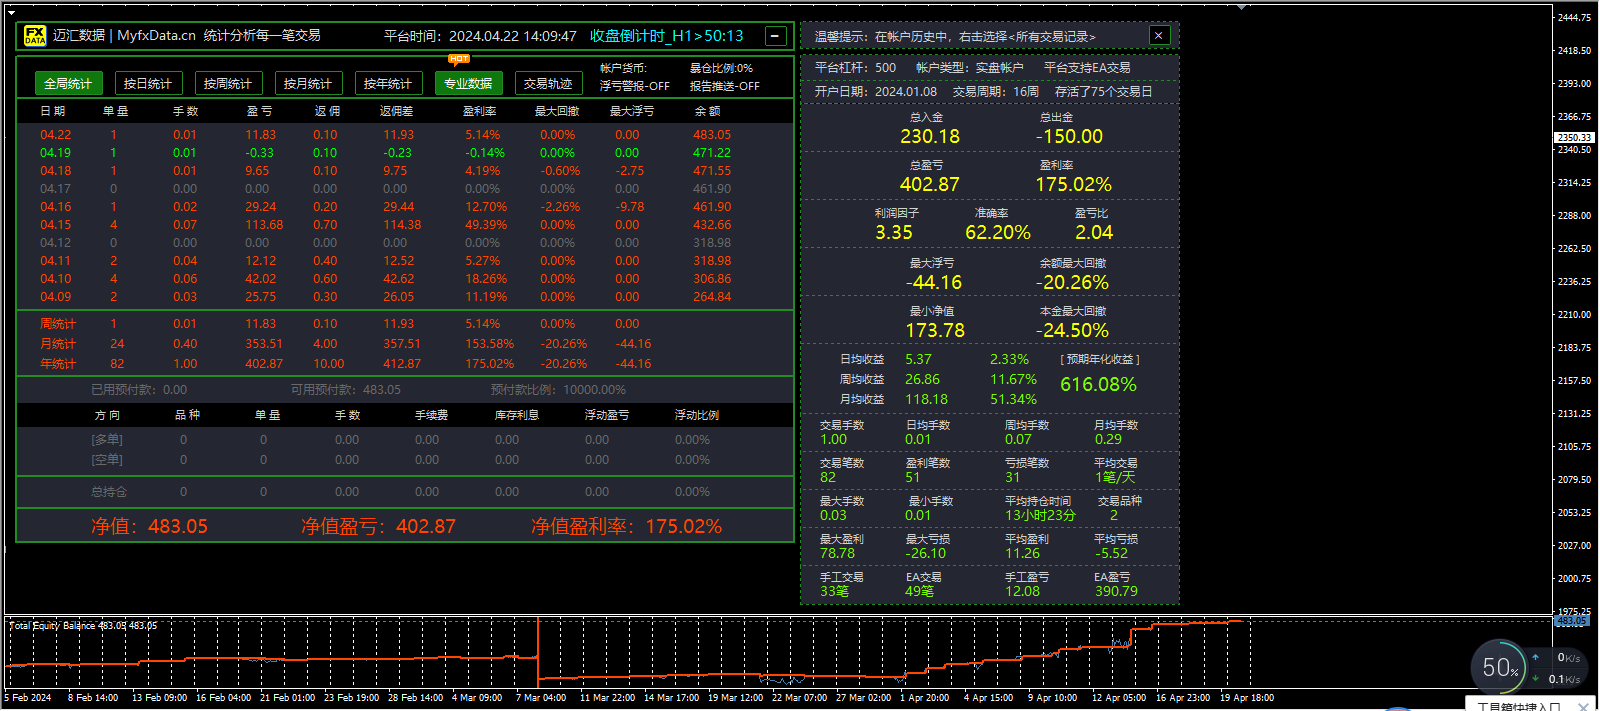The width and height of the screenshot is (1600, 711).
Task: Click the 盈亏比 value 2.04
Action: point(1094,233)
